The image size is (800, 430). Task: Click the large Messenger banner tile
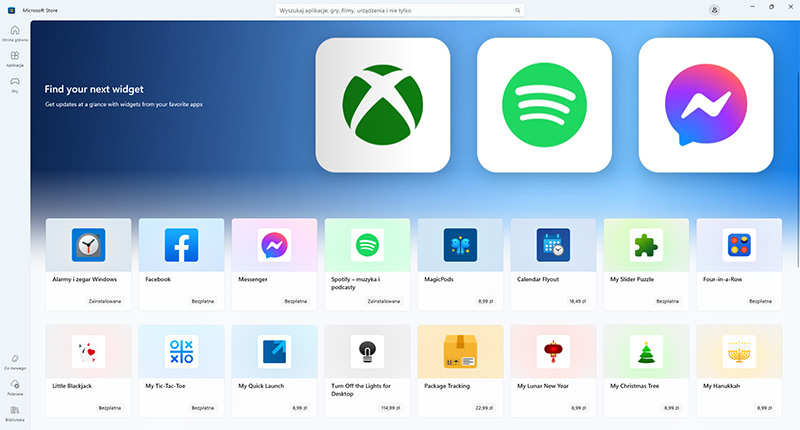[706, 105]
